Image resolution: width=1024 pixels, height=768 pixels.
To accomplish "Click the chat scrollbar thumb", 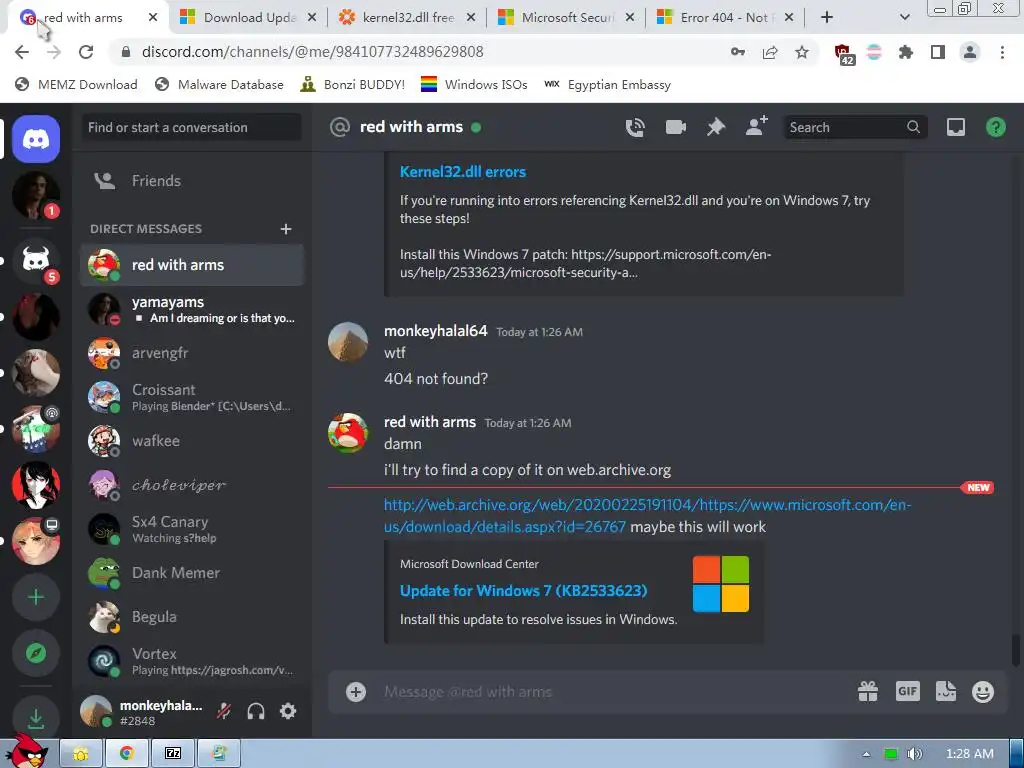I will (1016, 650).
